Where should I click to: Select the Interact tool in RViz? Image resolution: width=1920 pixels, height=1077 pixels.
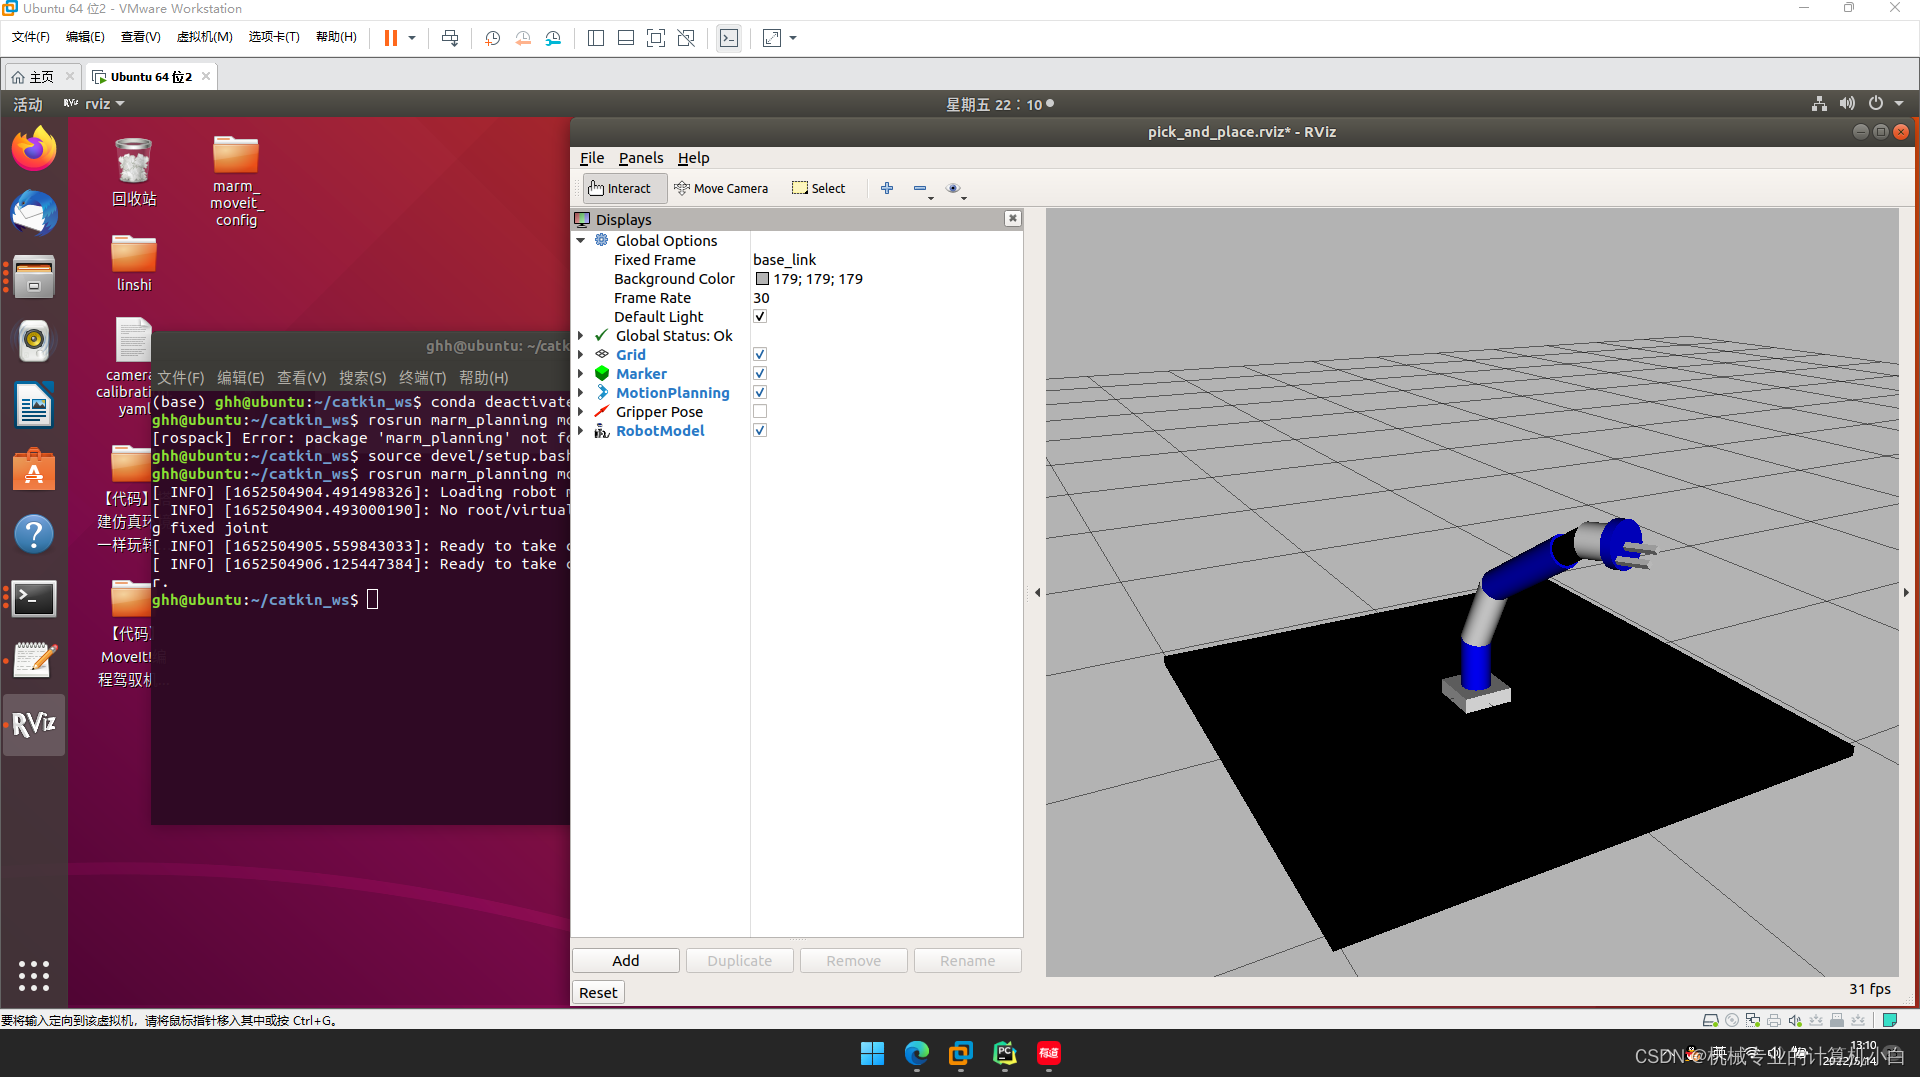(622, 188)
